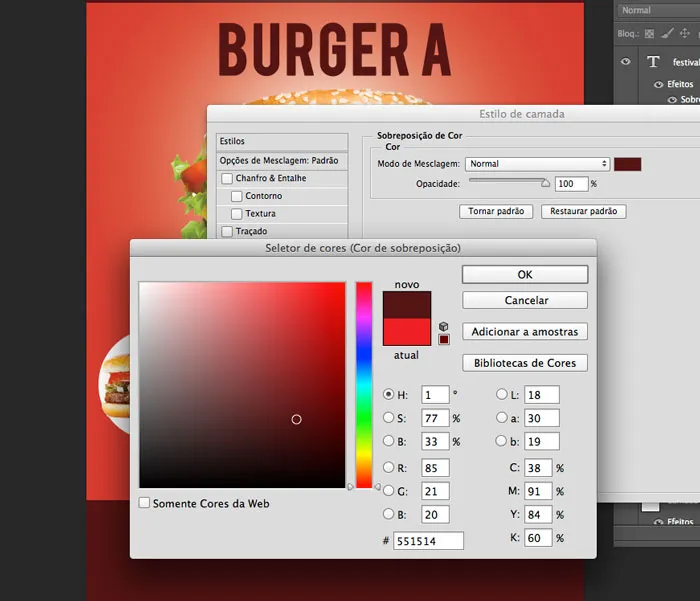Viewport: 700px width, 601px height.
Task: Select the L lightness radio button
Action: tap(502, 394)
